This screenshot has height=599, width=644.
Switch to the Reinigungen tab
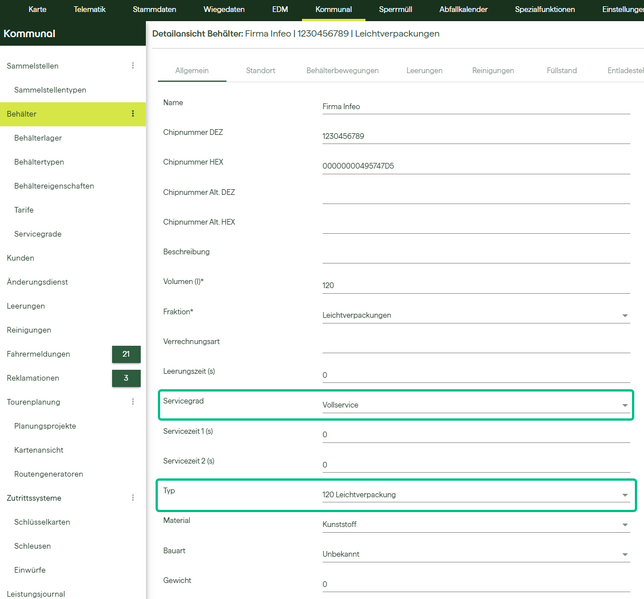point(493,71)
